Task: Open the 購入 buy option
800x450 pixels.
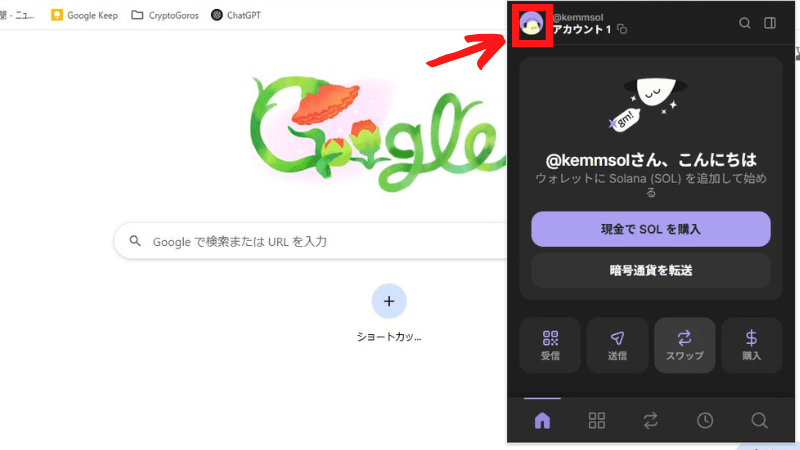Action: click(752, 345)
